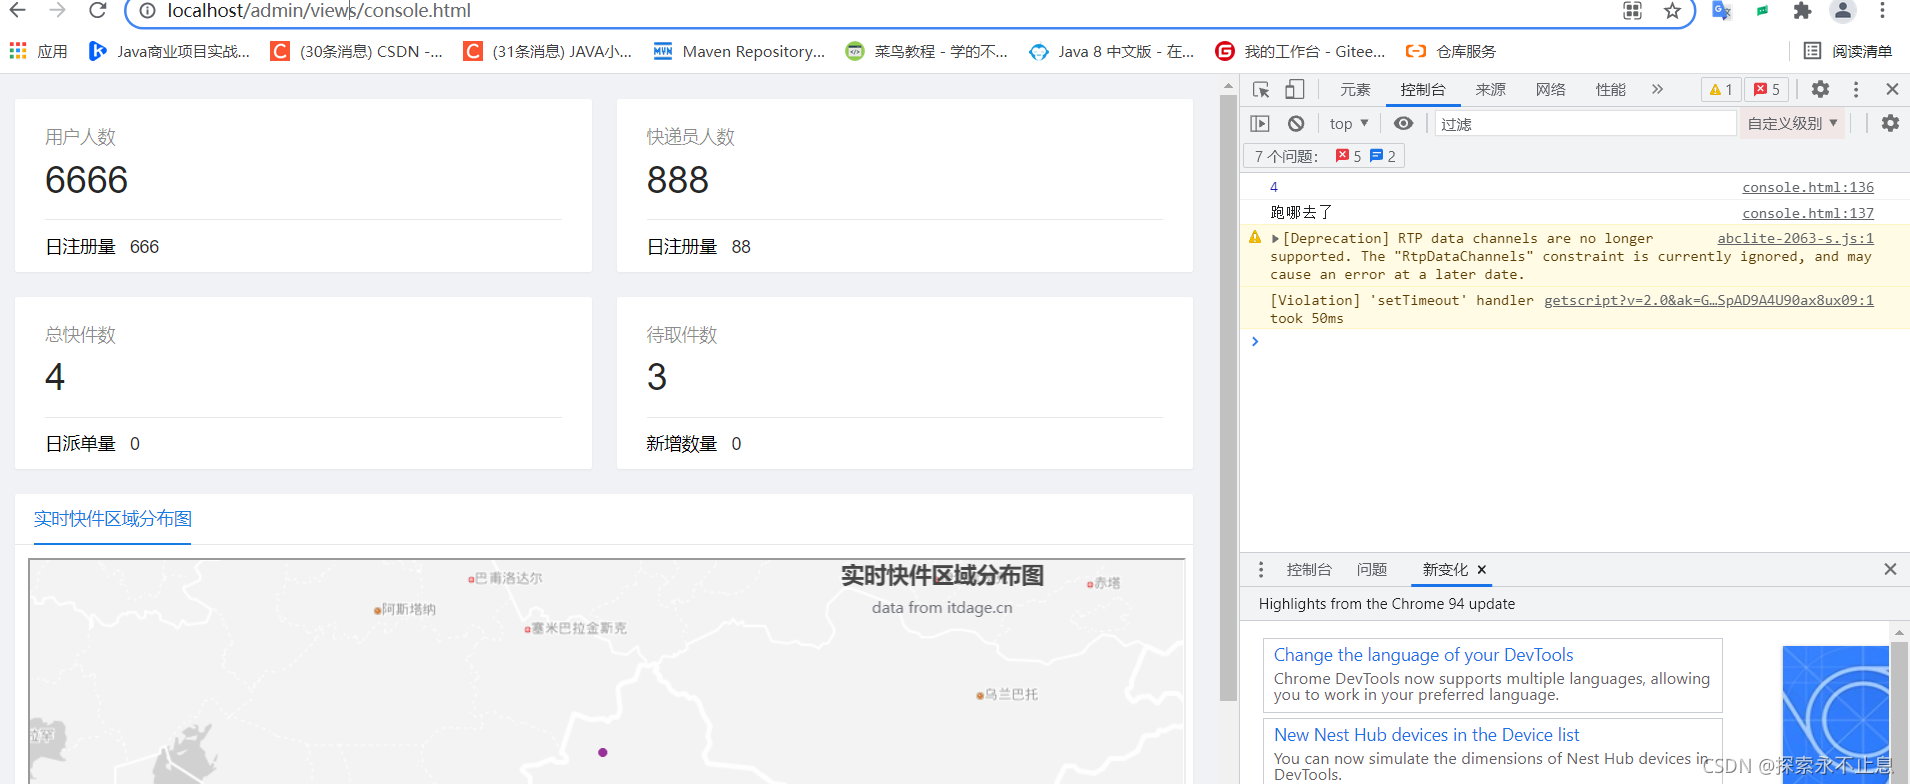Expand the Deprecation warning message triangle
Image resolution: width=1910 pixels, height=784 pixels.
[1275, 239]
